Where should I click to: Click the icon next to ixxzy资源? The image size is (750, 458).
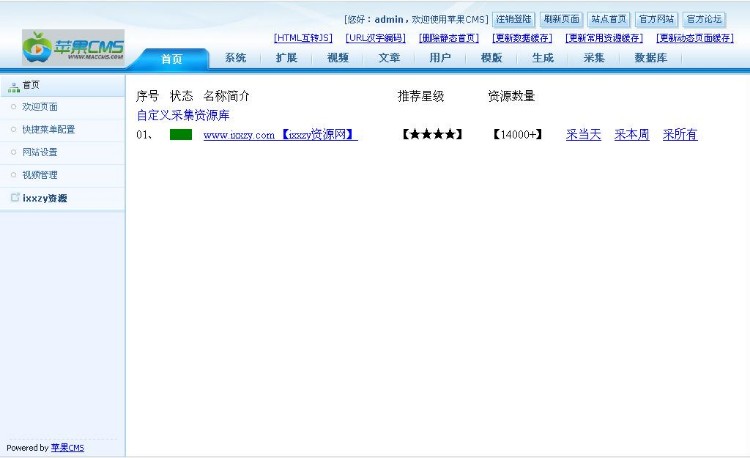(15, 197)
